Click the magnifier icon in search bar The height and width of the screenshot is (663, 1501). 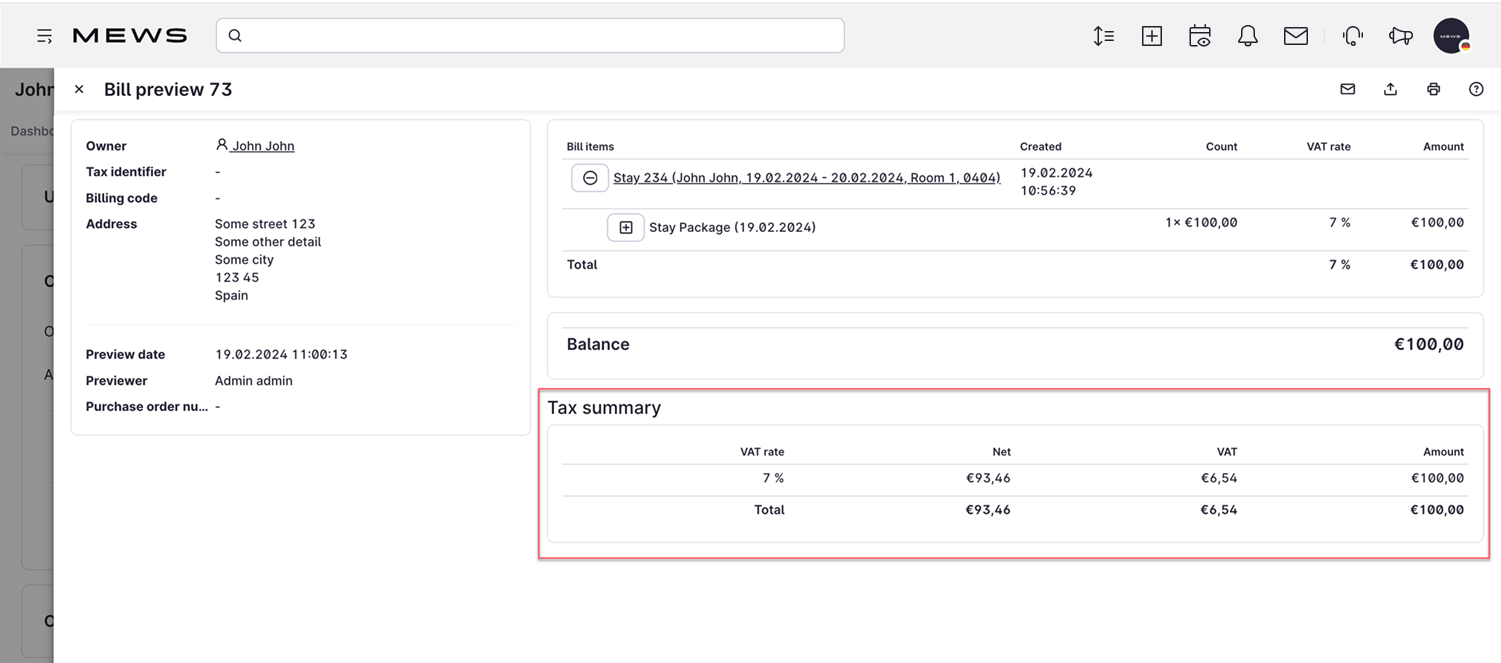235,36
